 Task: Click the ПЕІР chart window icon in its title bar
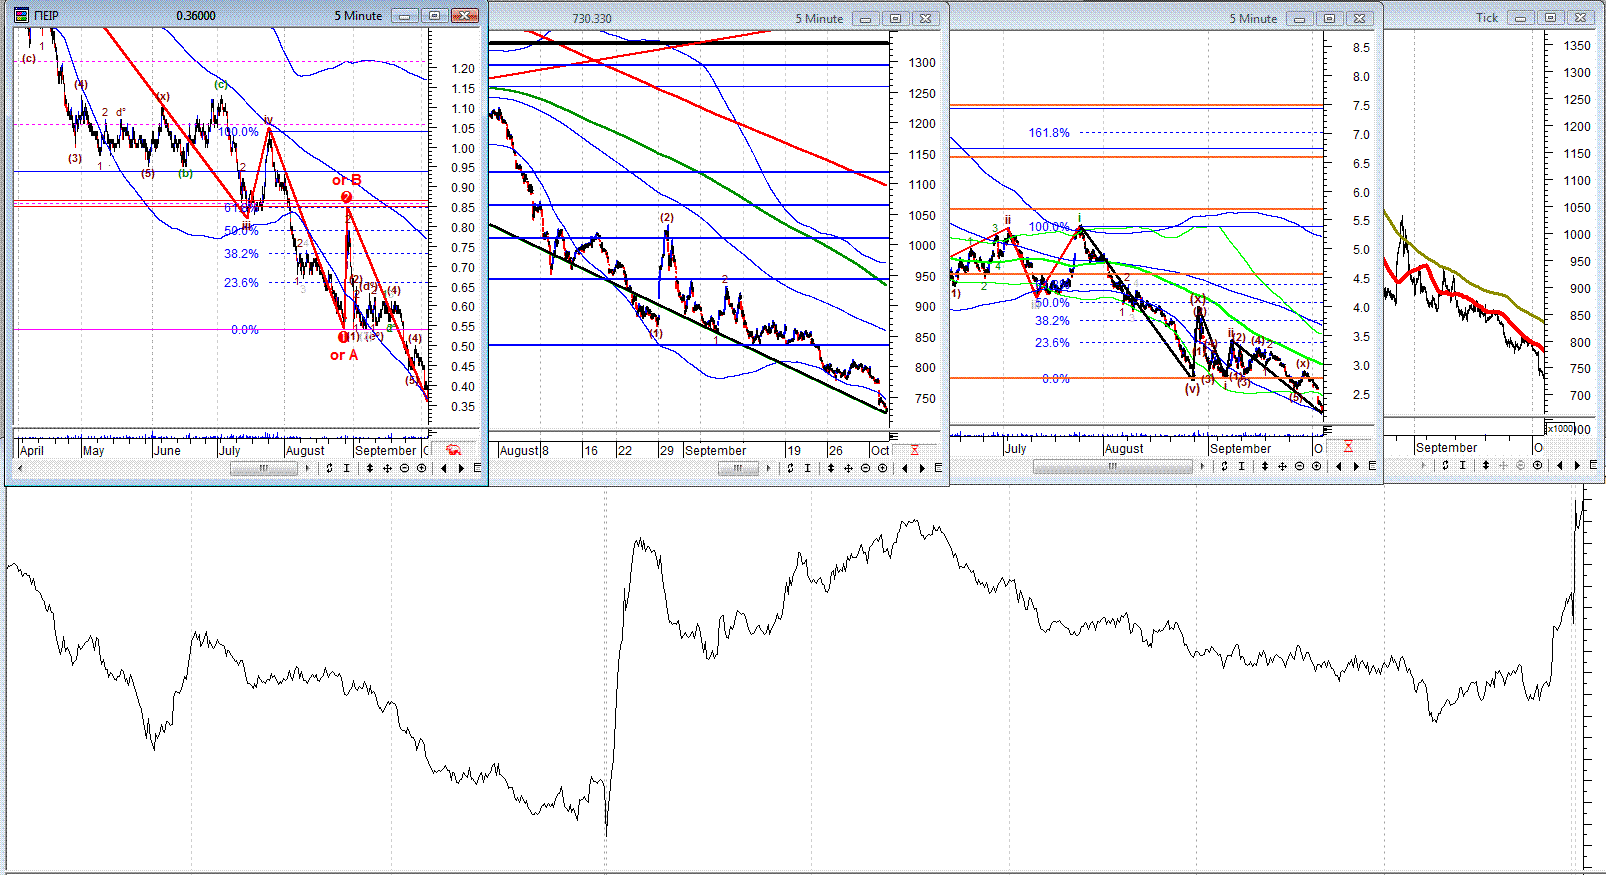pyautogui.click(x=21, y=15)
